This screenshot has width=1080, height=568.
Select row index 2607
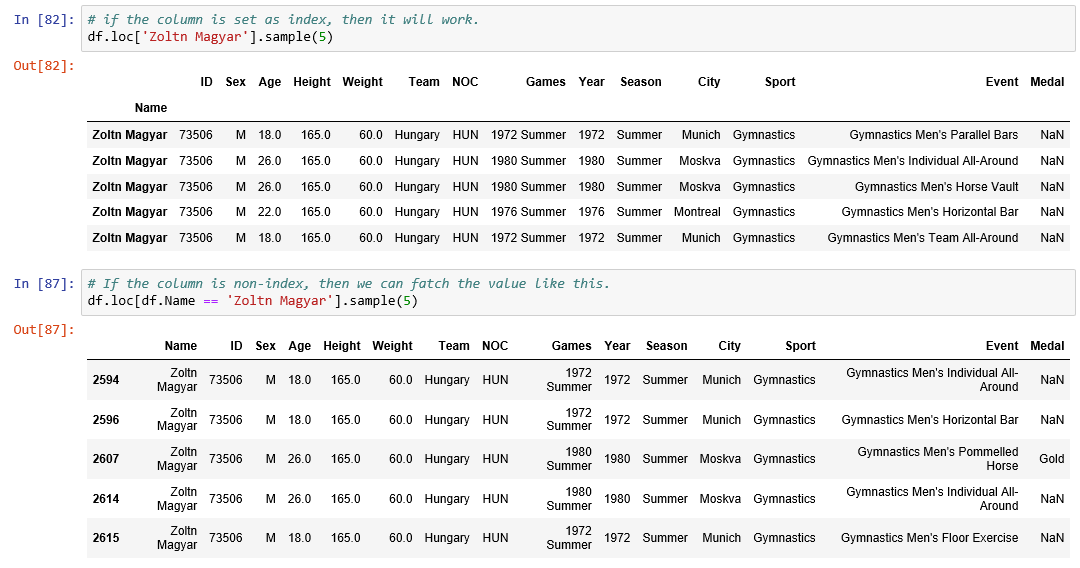coord(105,459)
